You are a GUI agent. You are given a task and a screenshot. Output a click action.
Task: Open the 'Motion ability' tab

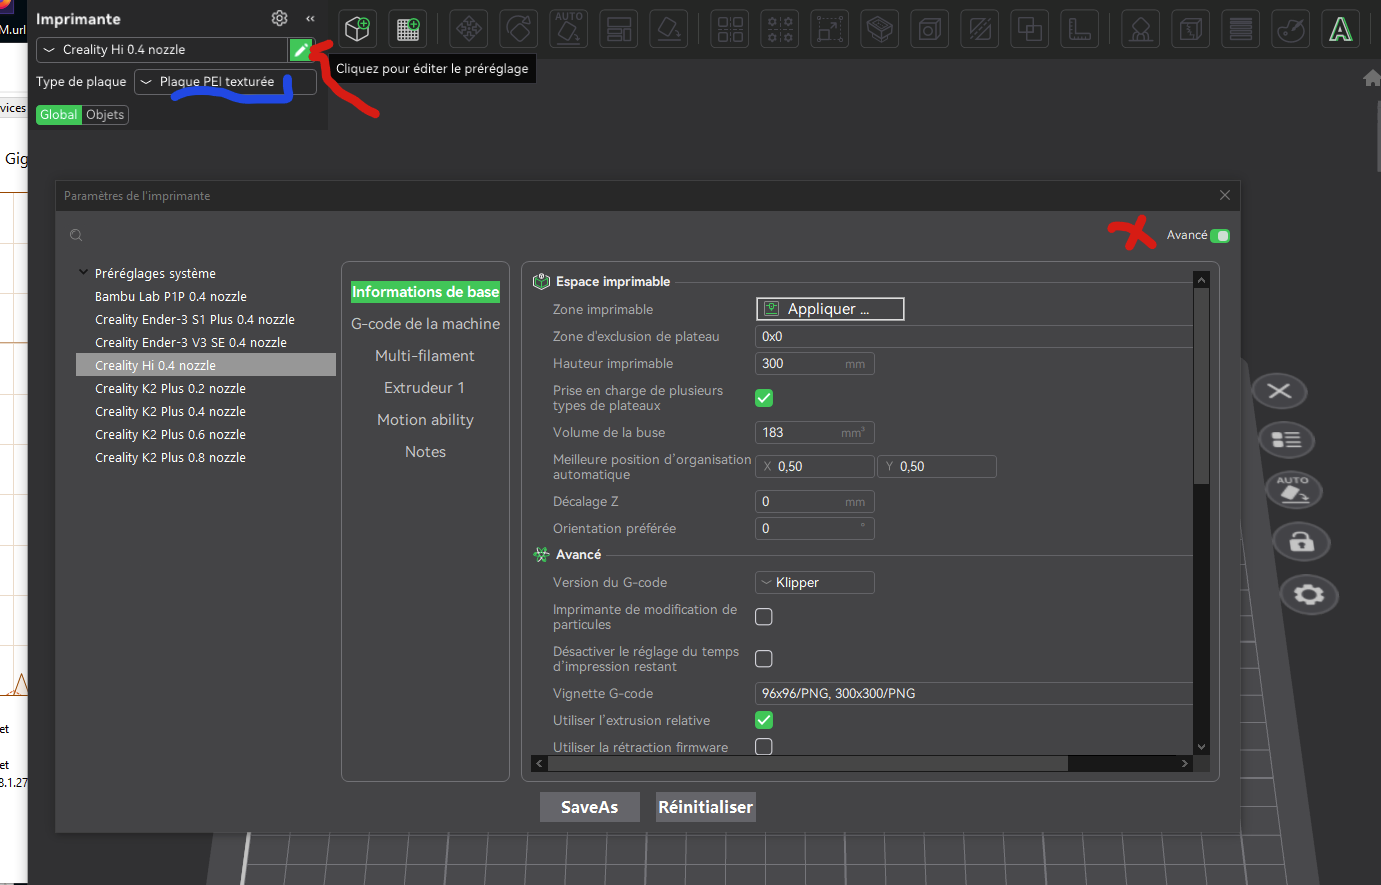click(425, 420)
